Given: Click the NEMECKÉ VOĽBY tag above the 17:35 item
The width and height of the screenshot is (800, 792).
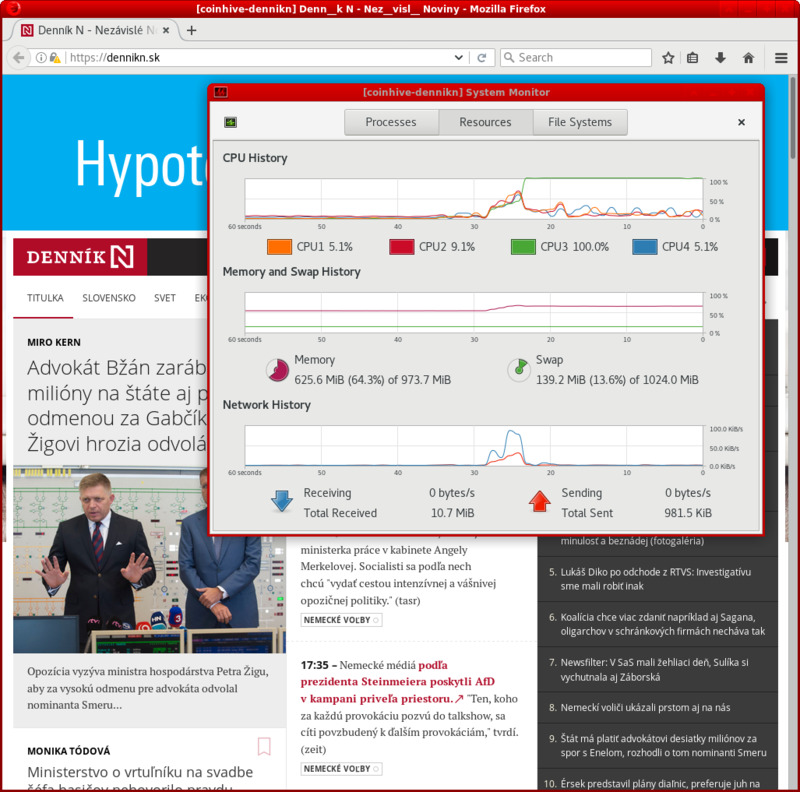Looking at the screenshot, I should coord(341,620).
